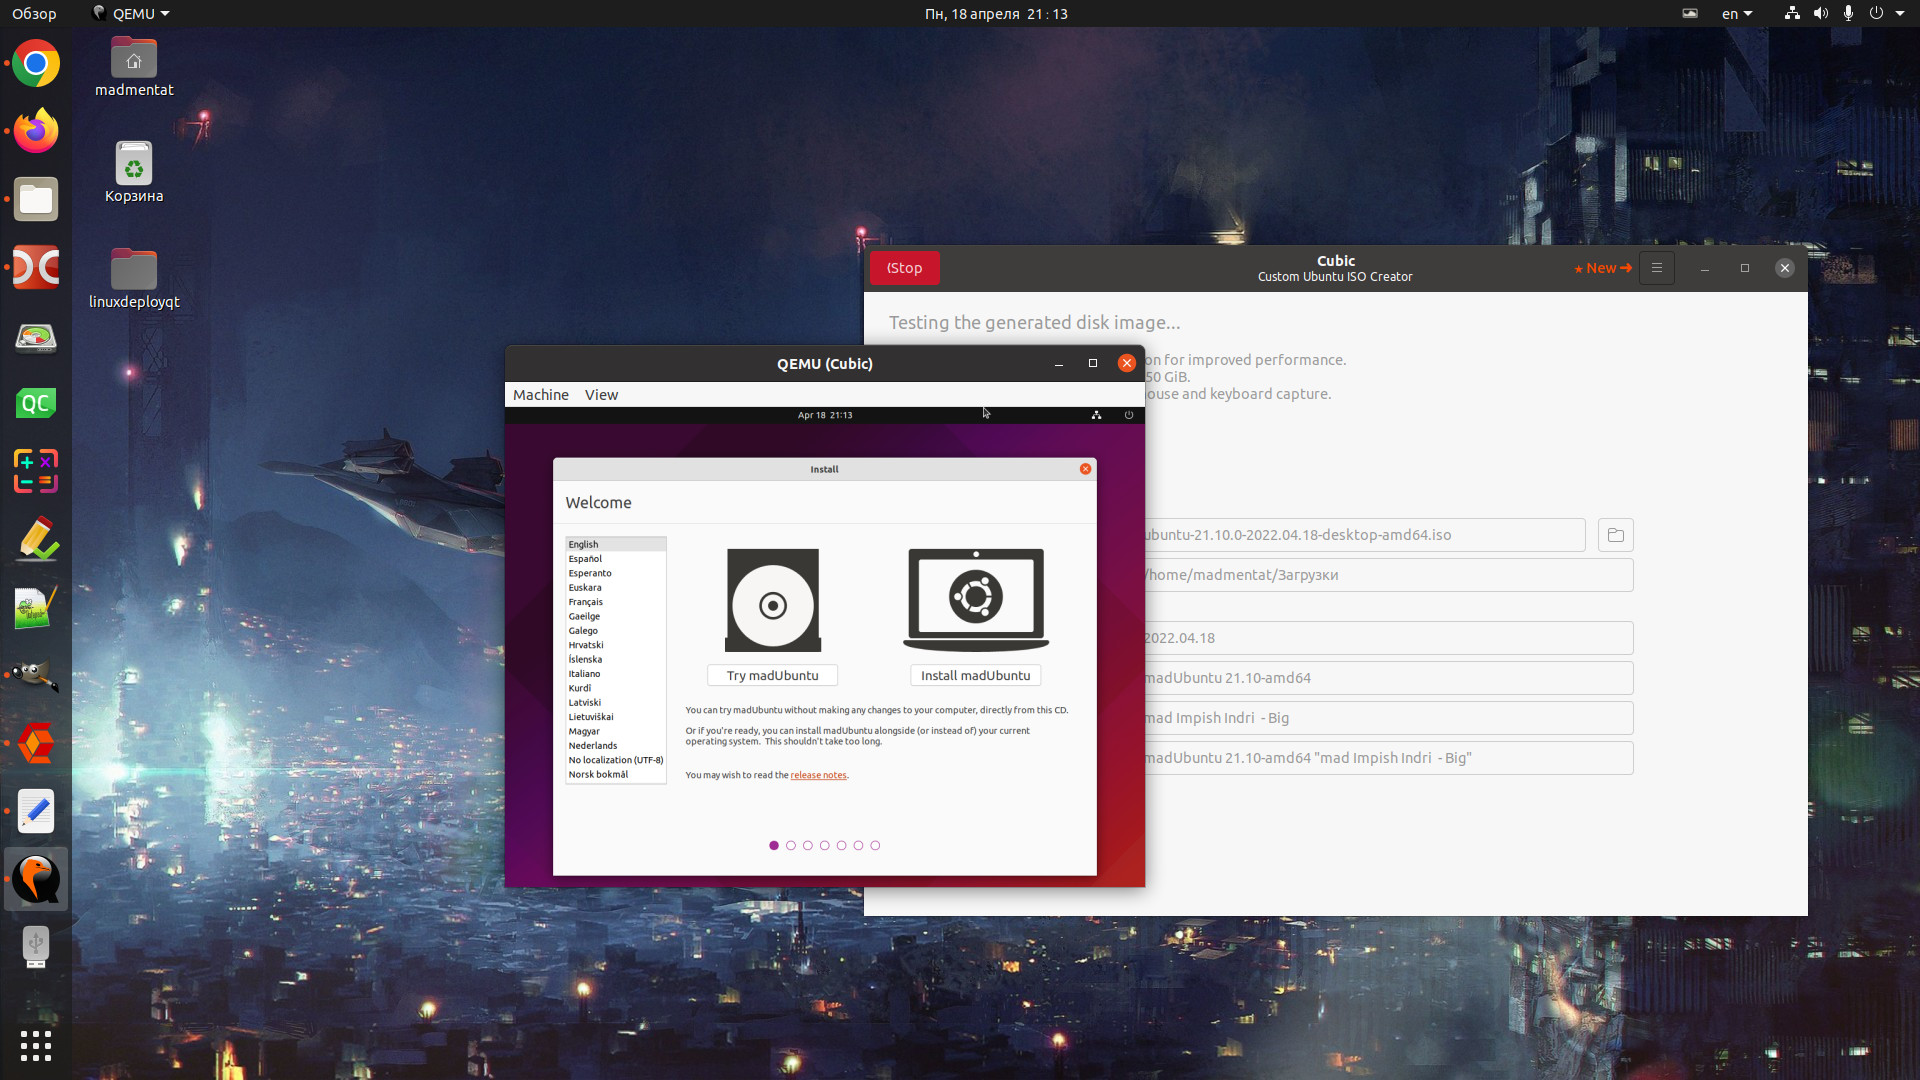The height and width of the screenshot is (1080, 1920).
Task: Select Hrvatski in language list
Action: 615,645
